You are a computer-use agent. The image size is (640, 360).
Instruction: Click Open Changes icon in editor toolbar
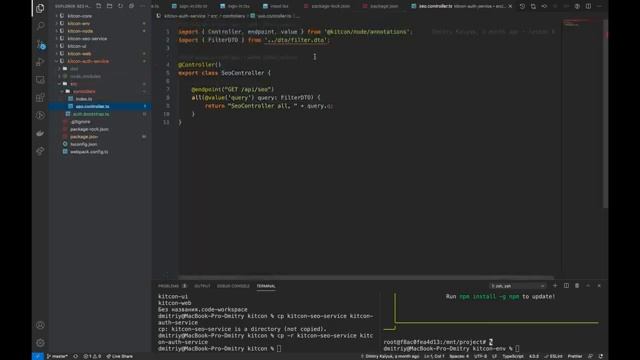point(533,6)
